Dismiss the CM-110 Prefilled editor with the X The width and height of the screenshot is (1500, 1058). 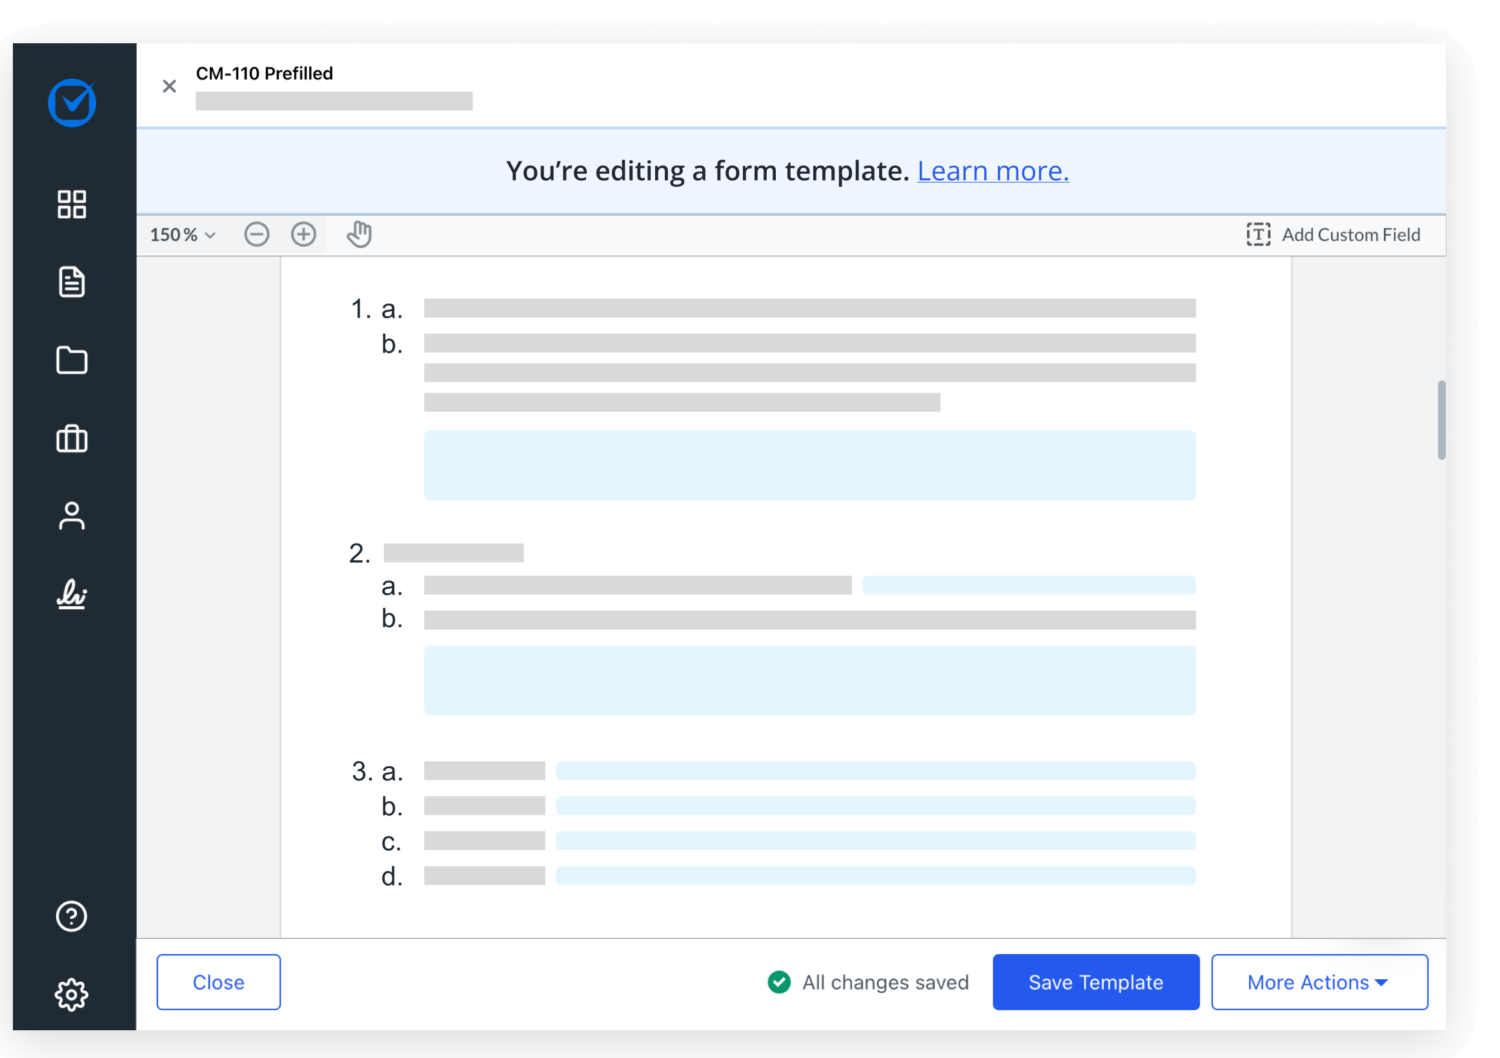click(x=169, y=86)
